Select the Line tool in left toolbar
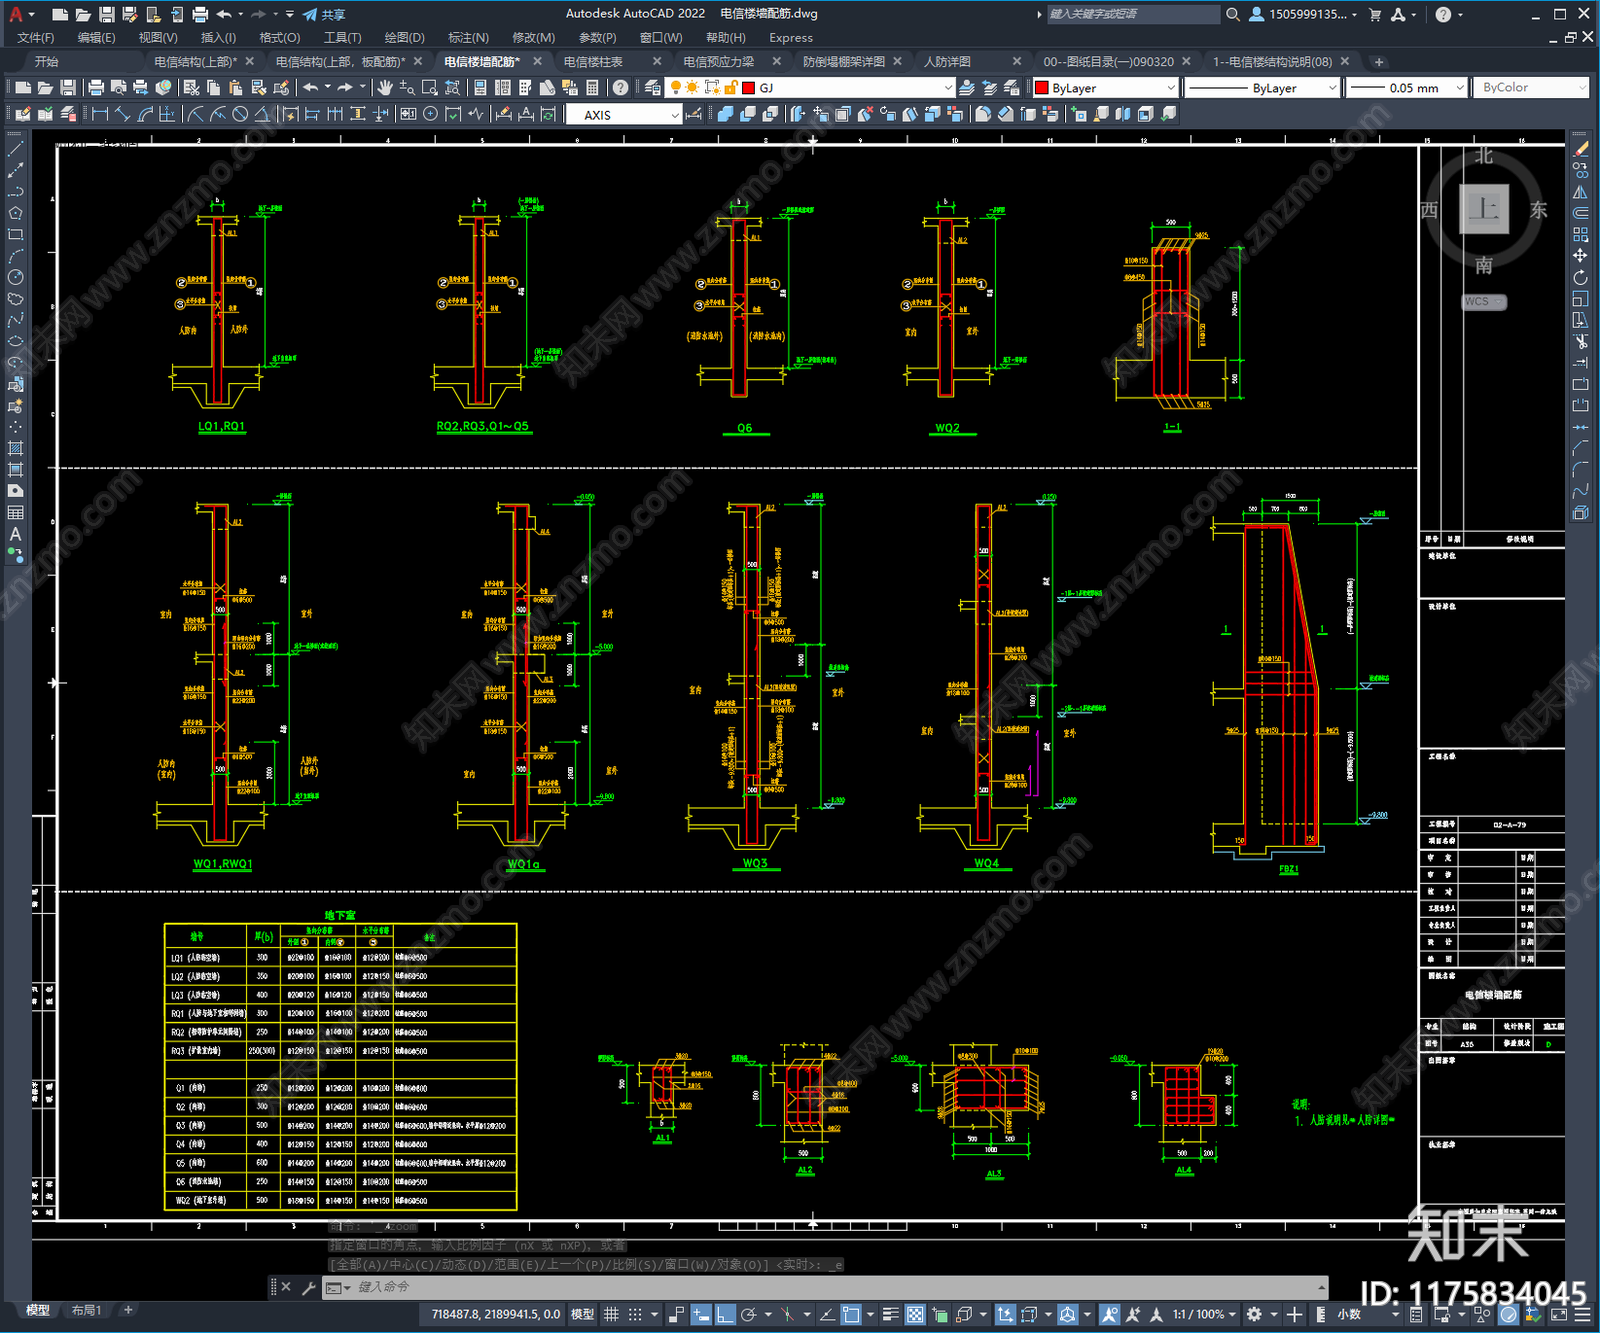Screen dimensions: 1600x1333 pyautogui.click(x=15, y=148)
